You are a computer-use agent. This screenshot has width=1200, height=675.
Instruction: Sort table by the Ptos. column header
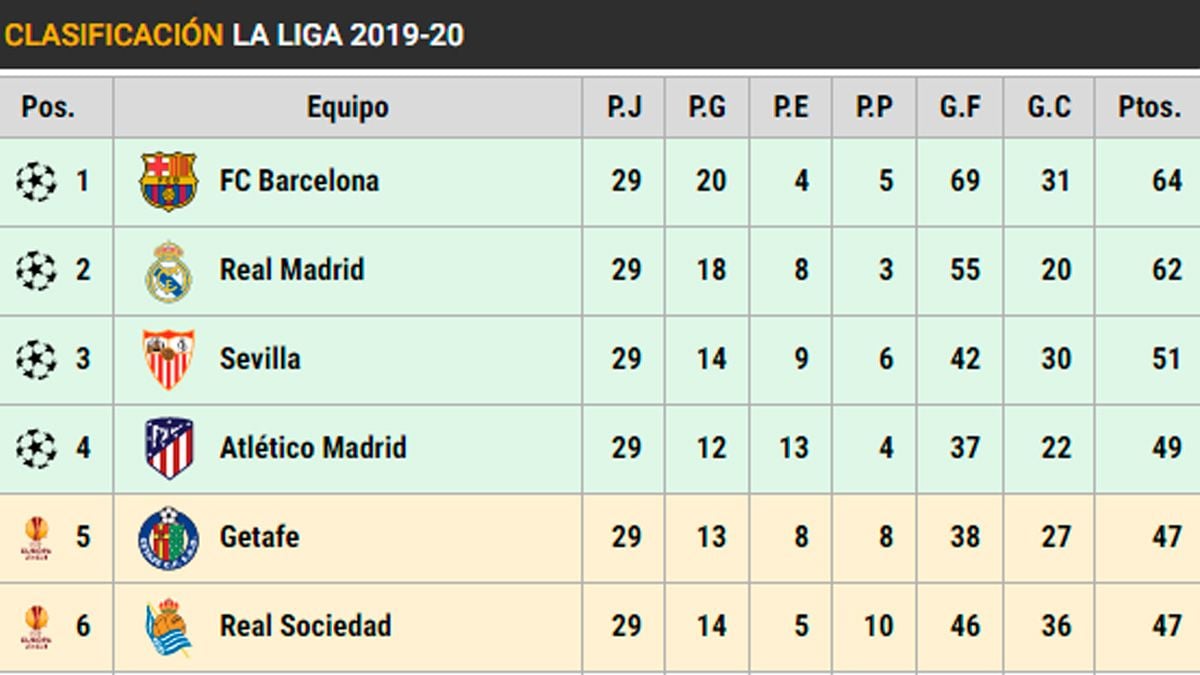click(1149, 107)
